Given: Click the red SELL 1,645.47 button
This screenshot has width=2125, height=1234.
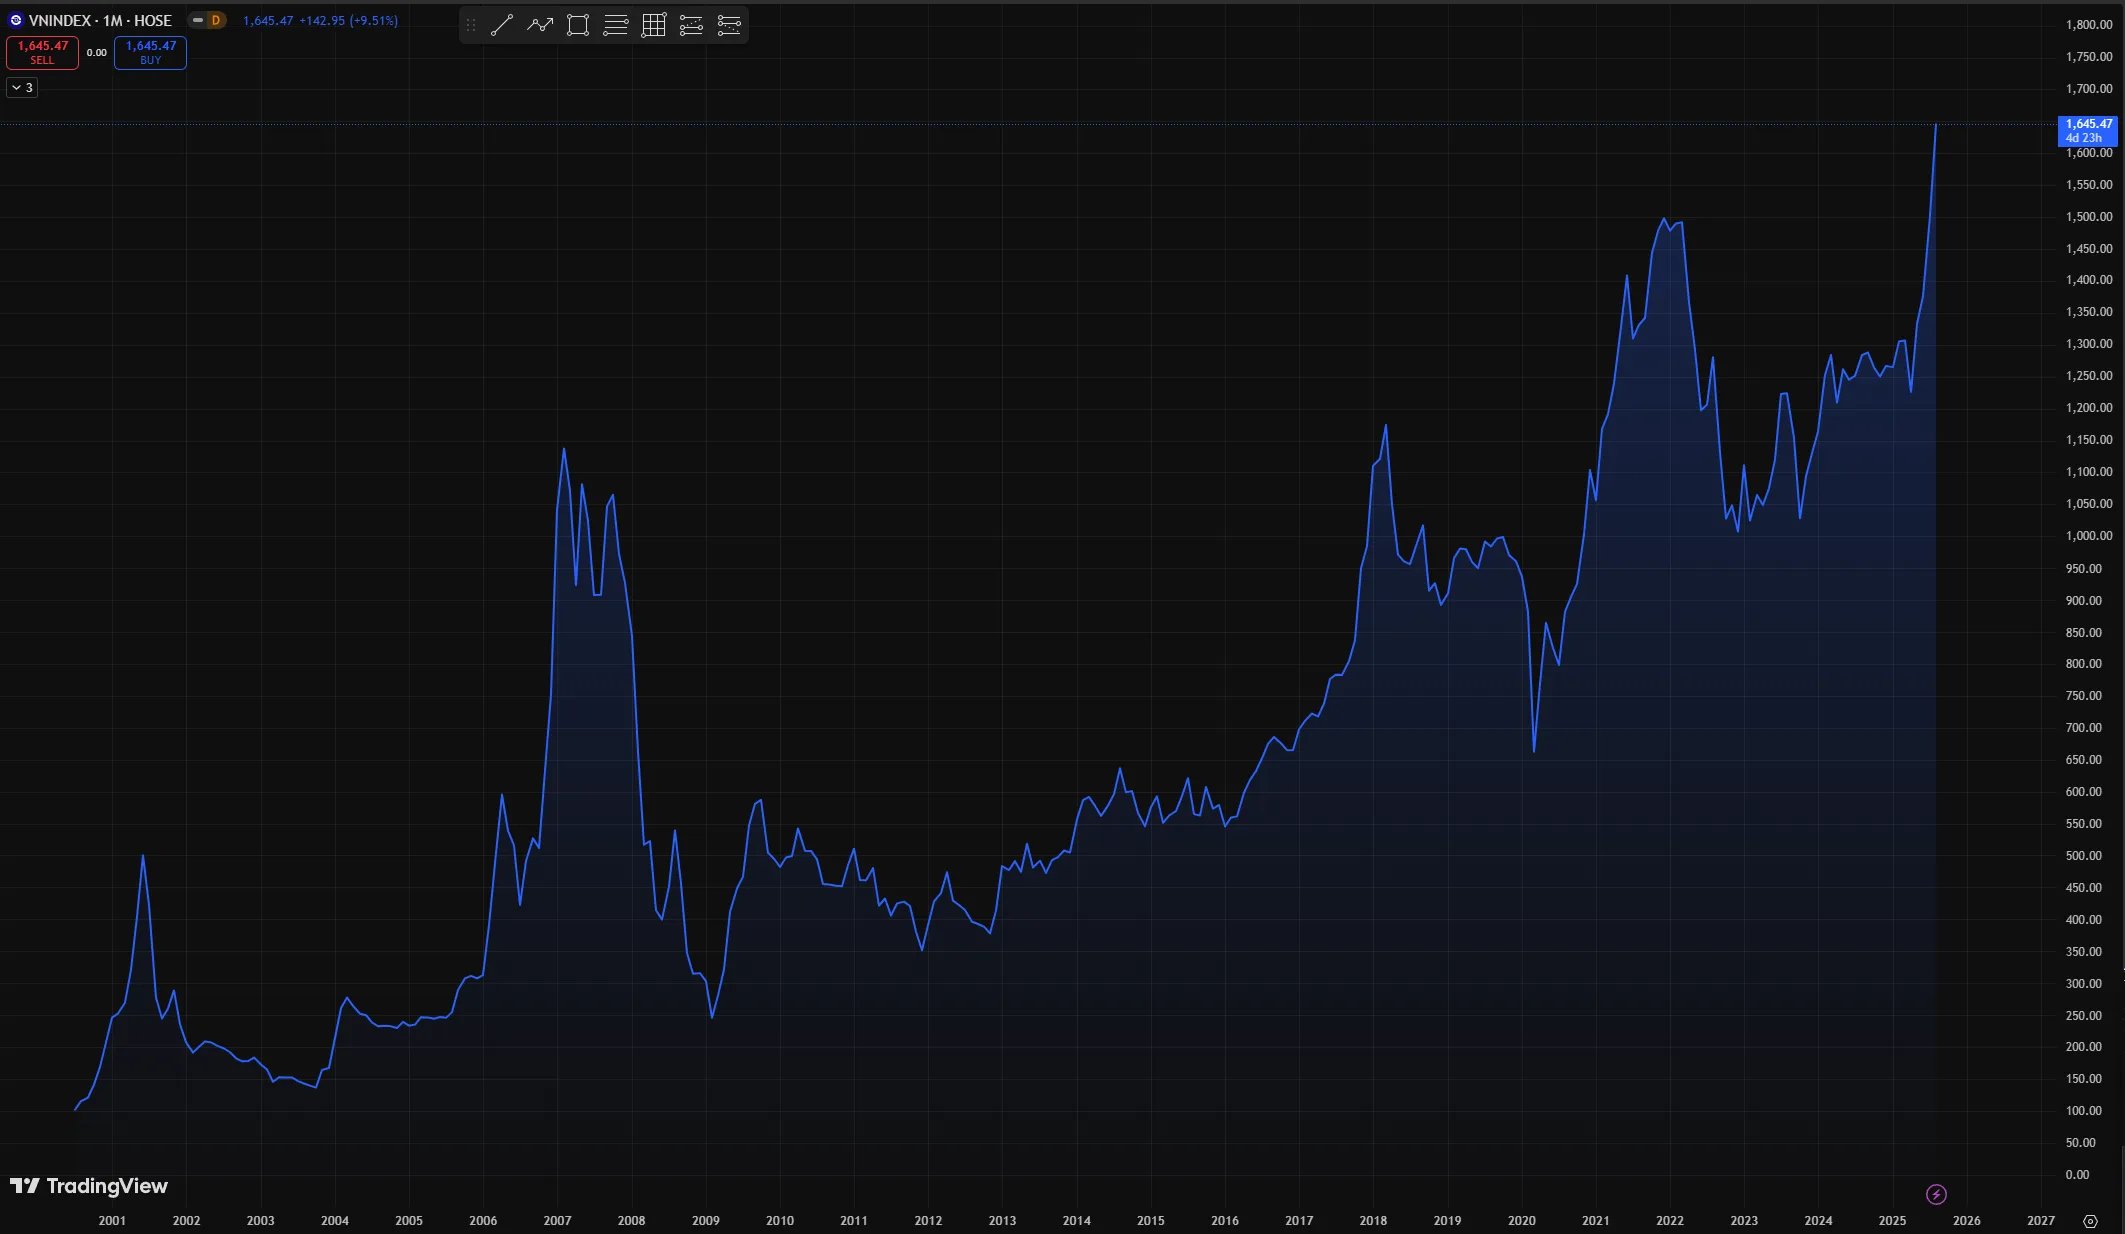Looking at the screenshot, I should [x=42, y=52].
